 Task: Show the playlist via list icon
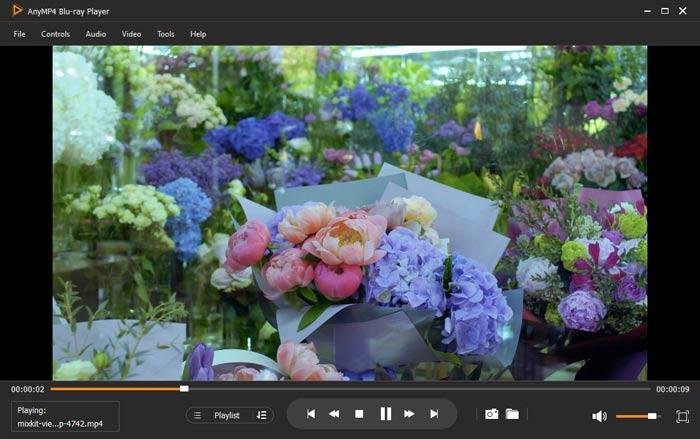coord(198,415)
